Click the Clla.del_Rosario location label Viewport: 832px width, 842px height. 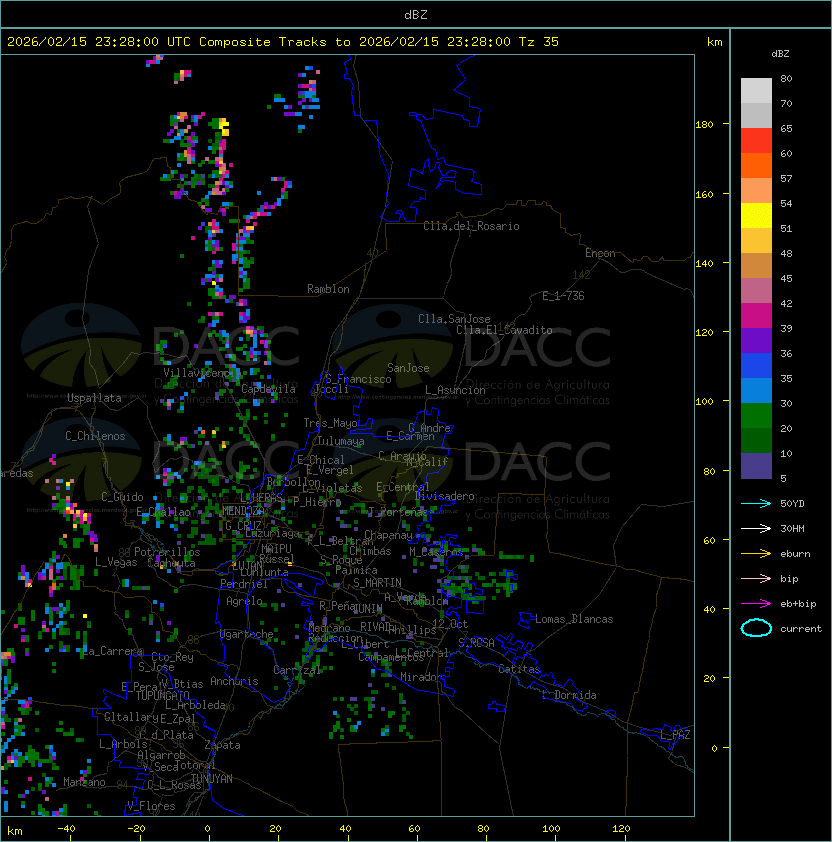471,226
